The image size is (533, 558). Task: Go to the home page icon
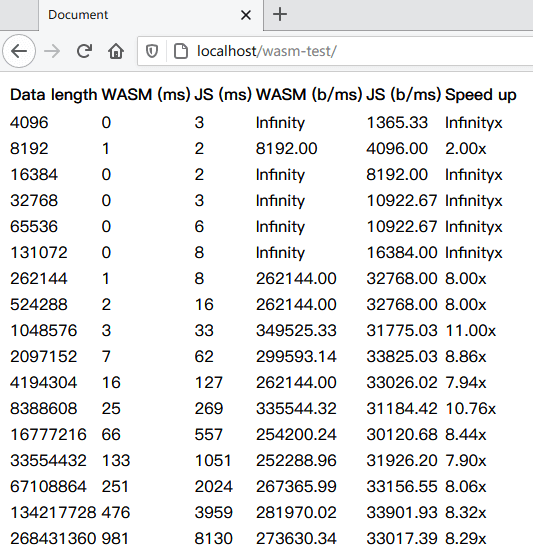[116, 51]
